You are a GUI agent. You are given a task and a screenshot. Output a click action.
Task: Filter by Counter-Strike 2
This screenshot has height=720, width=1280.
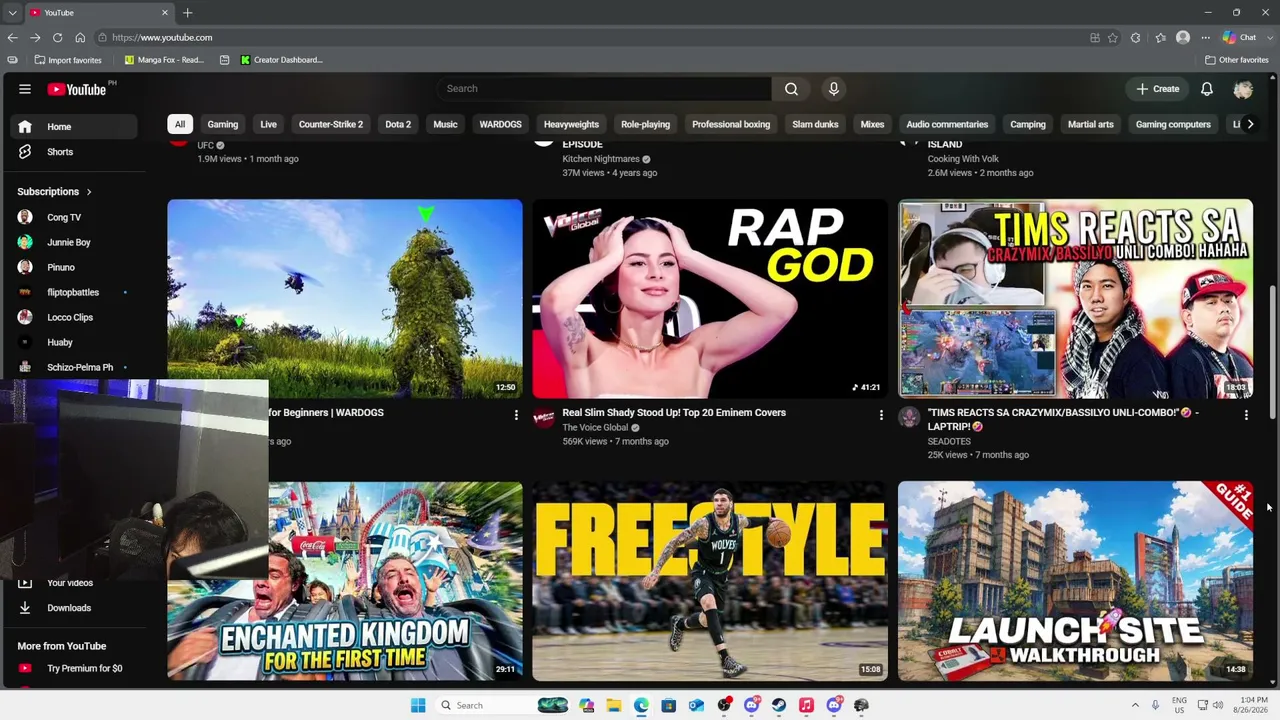coord(331,125)
